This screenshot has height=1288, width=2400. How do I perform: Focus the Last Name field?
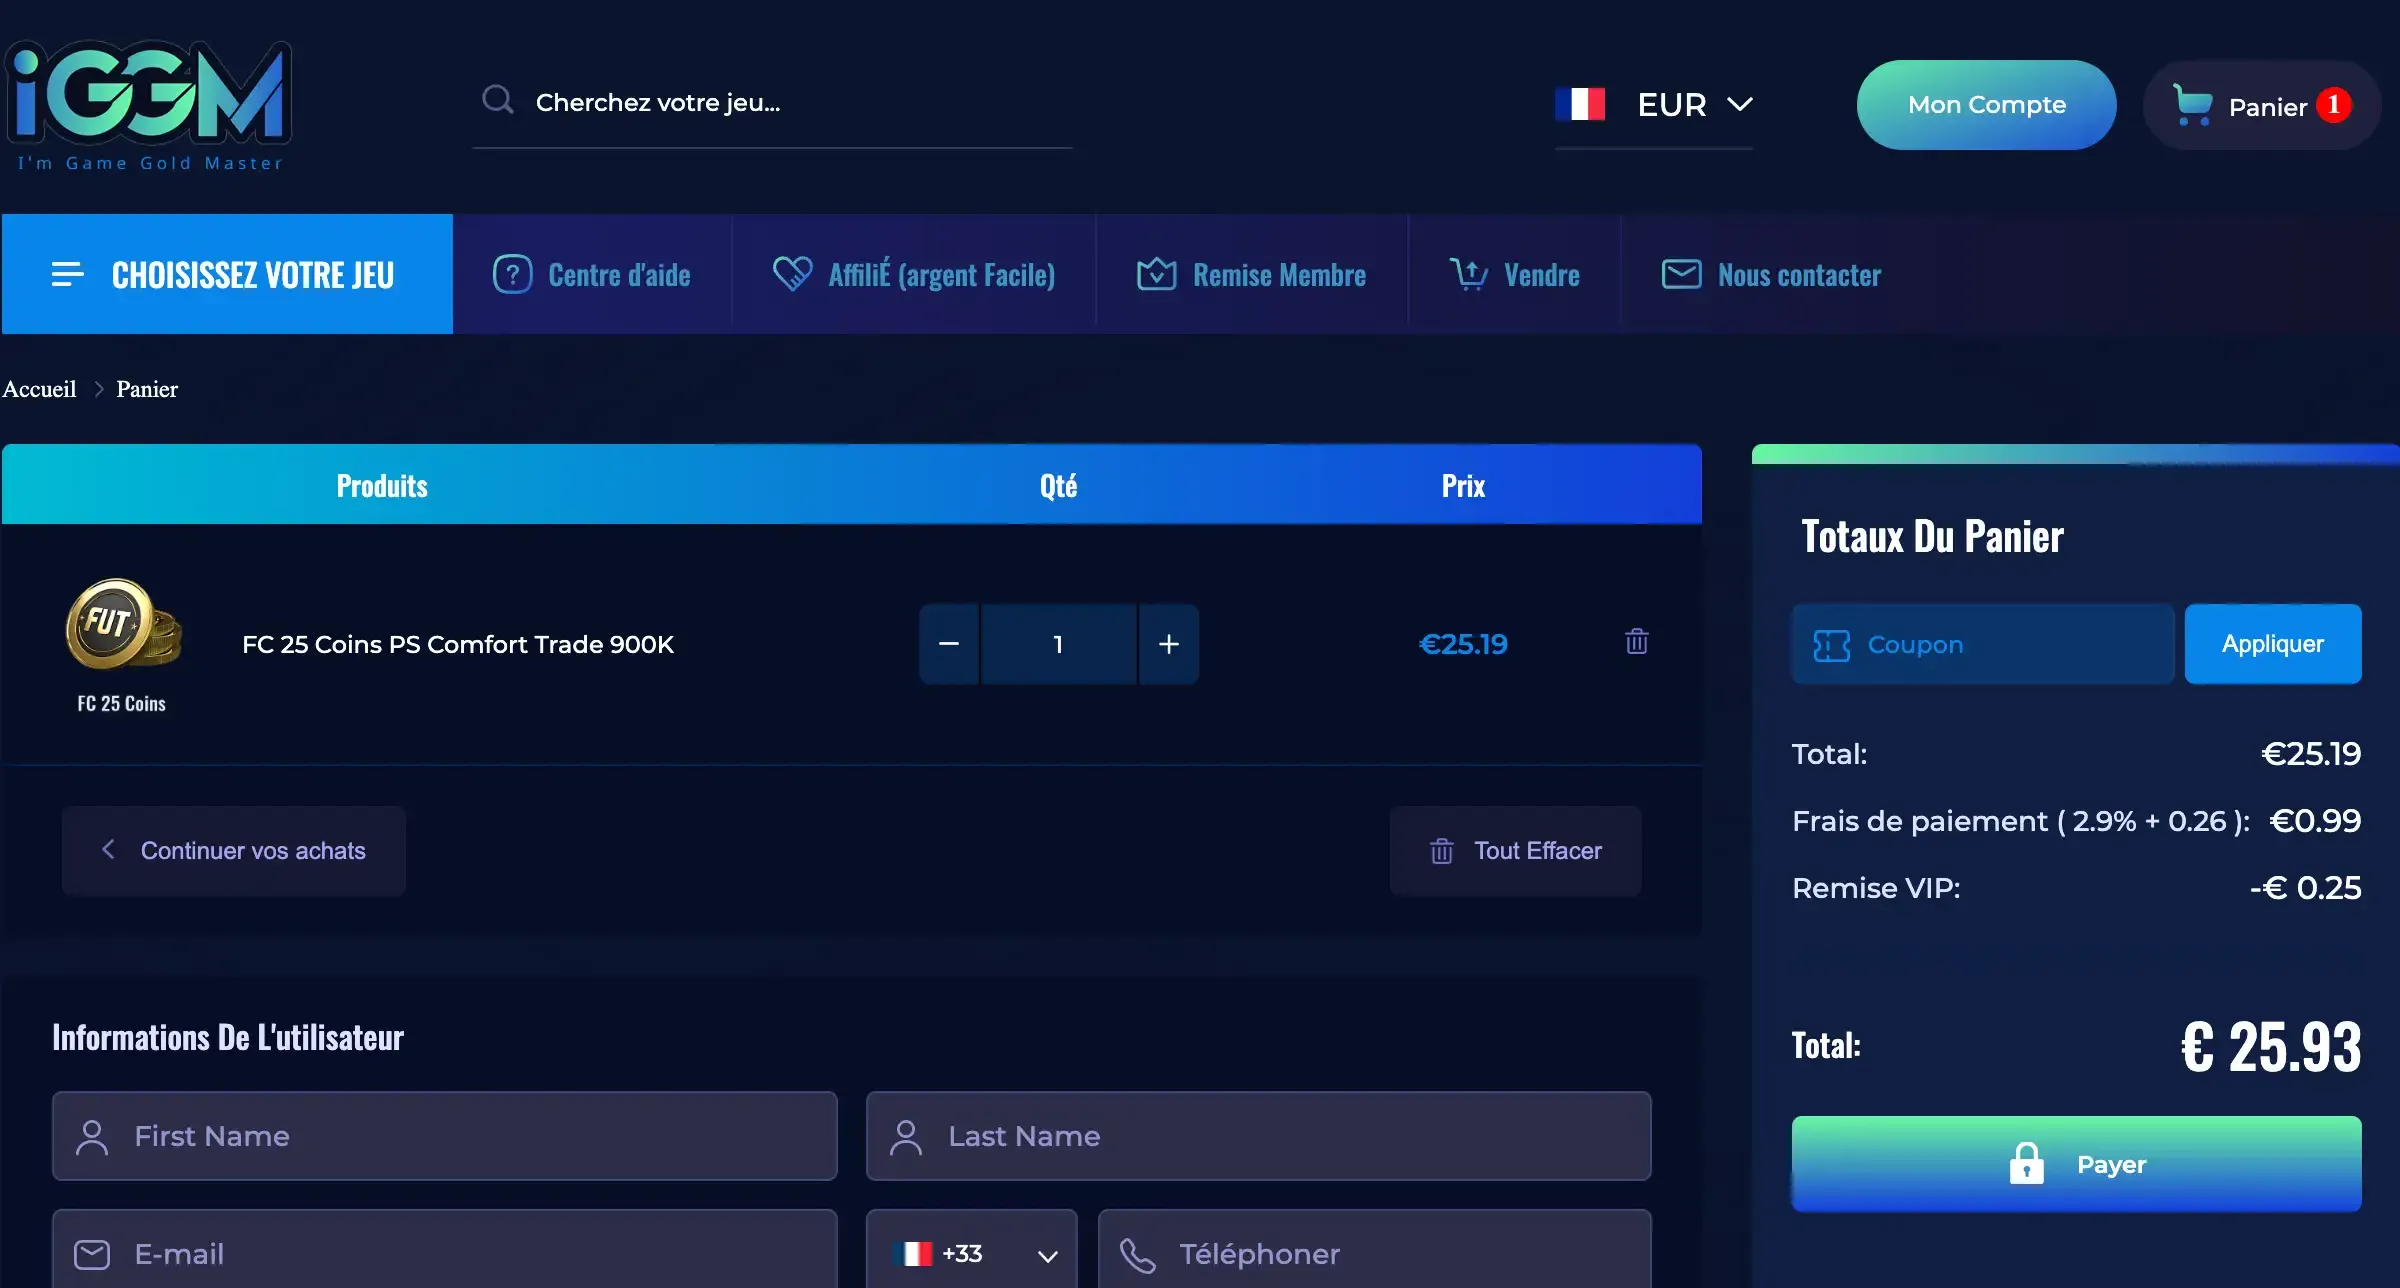click(1259, 1136)
